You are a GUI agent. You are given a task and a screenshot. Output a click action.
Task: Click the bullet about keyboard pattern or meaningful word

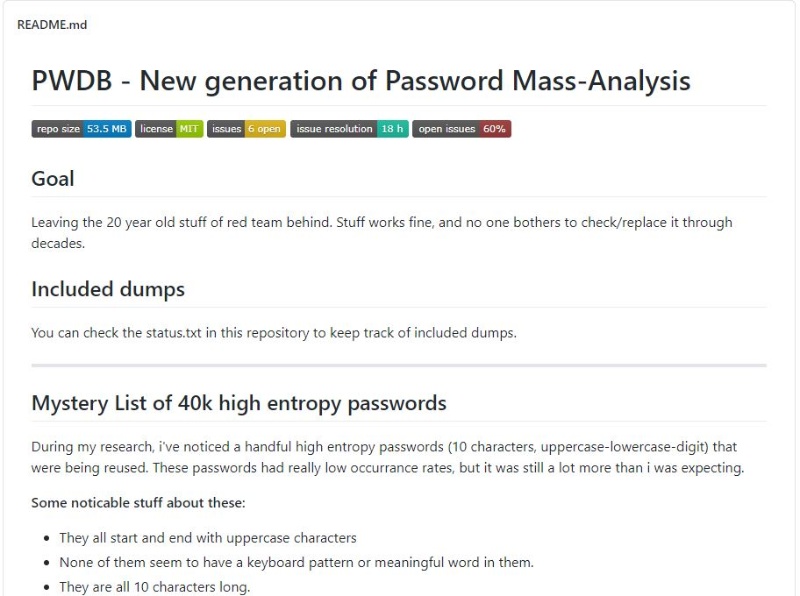click(296, 562)
